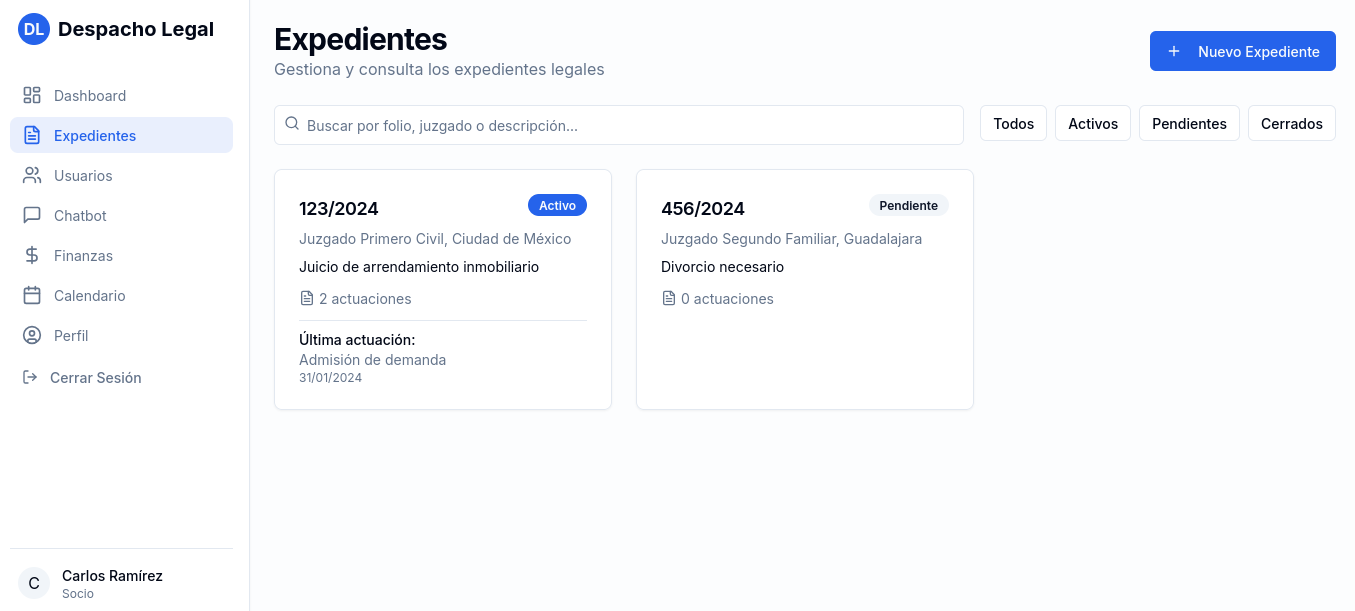This screenshot has width=1355, height=611.
Task: Click the 0 actuaciones count
Action: point(727,299)
